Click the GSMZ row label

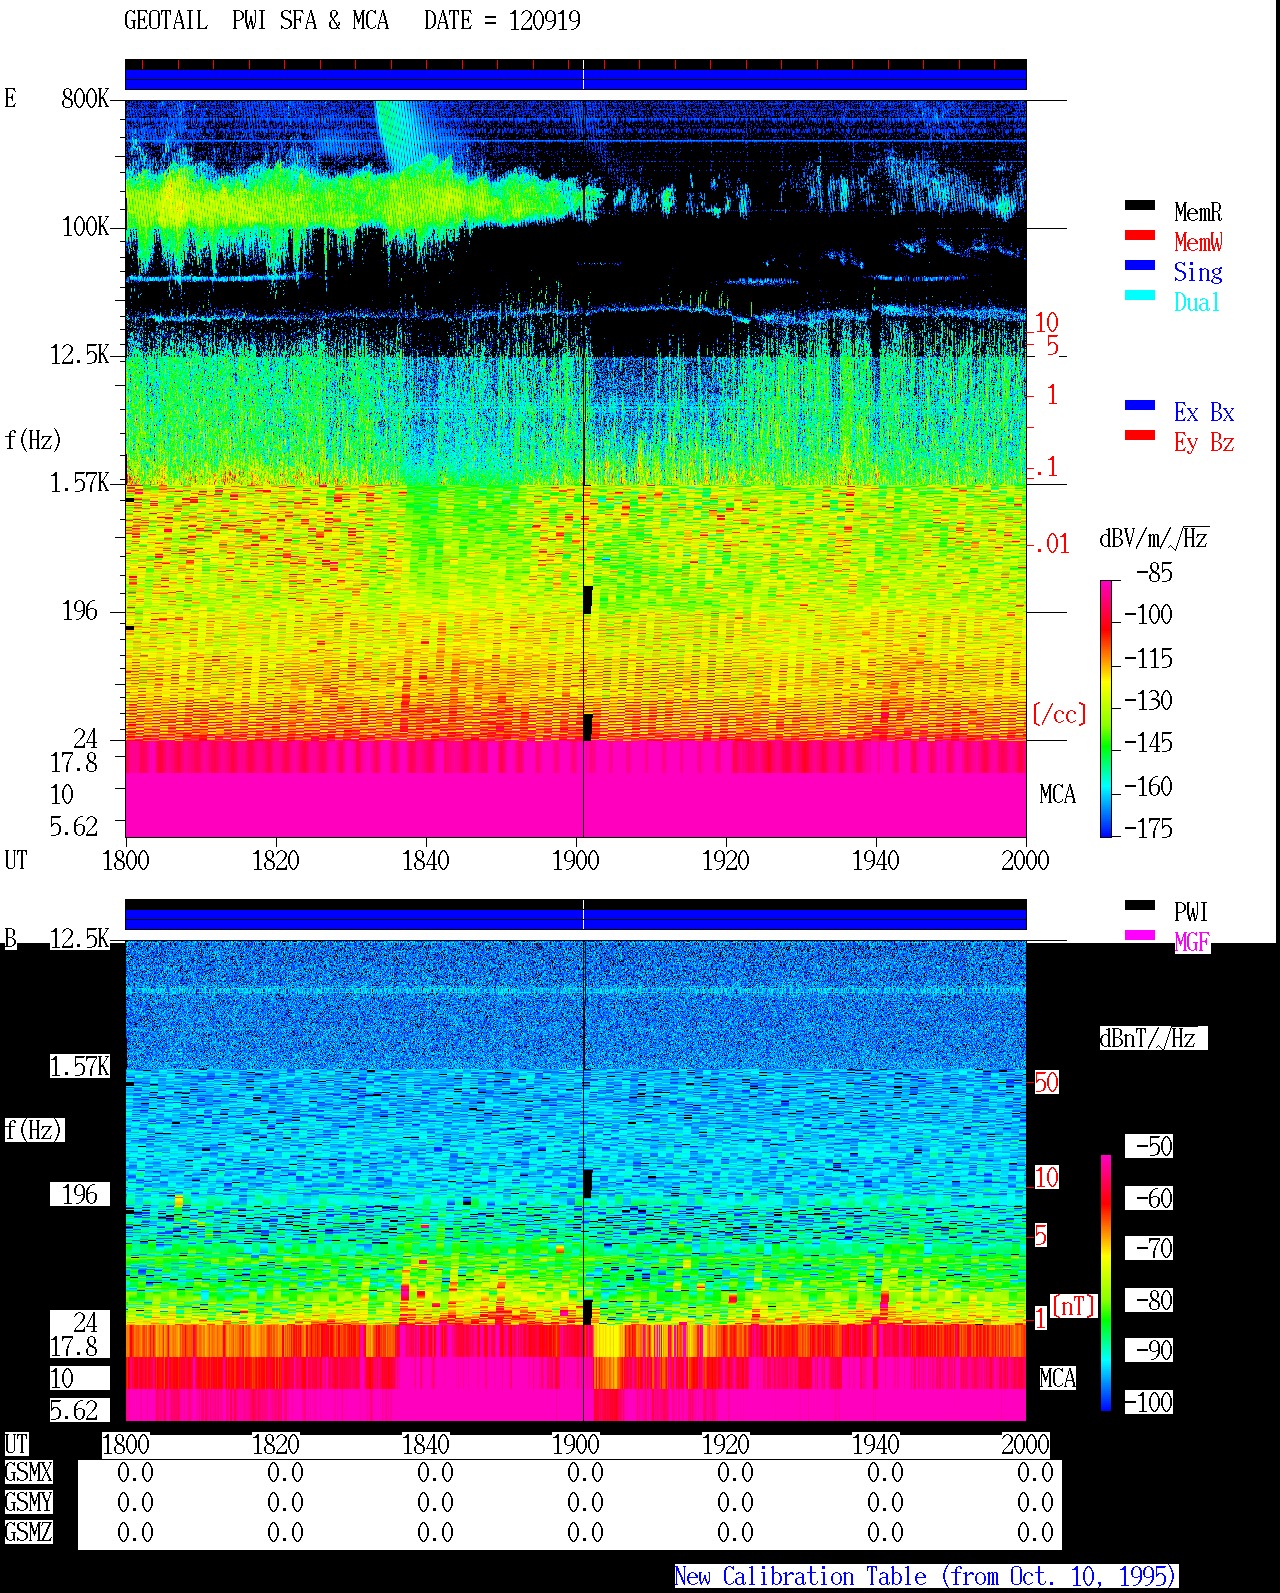point(28,1533)
